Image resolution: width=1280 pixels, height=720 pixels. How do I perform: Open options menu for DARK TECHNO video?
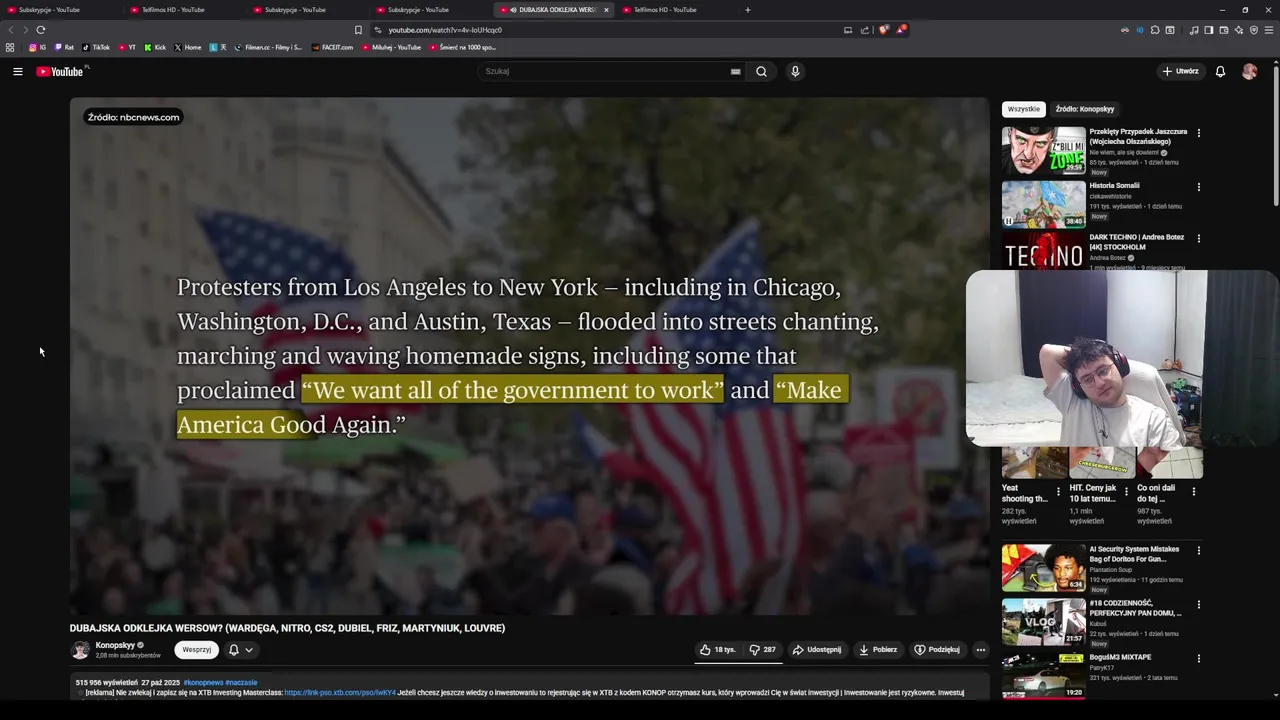(1198, 239)
